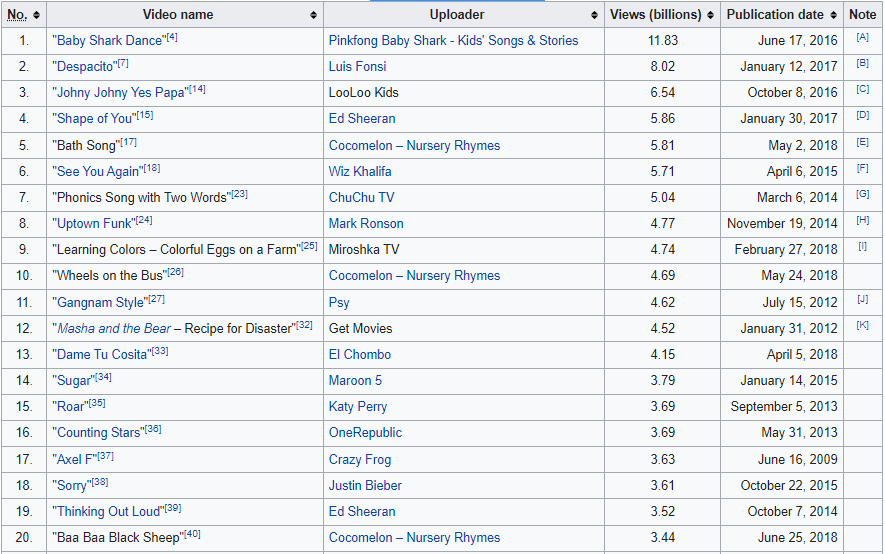Viewport: 885px width, 554px height.
Task: Select the 8.02 views cell
Action: 663,67
